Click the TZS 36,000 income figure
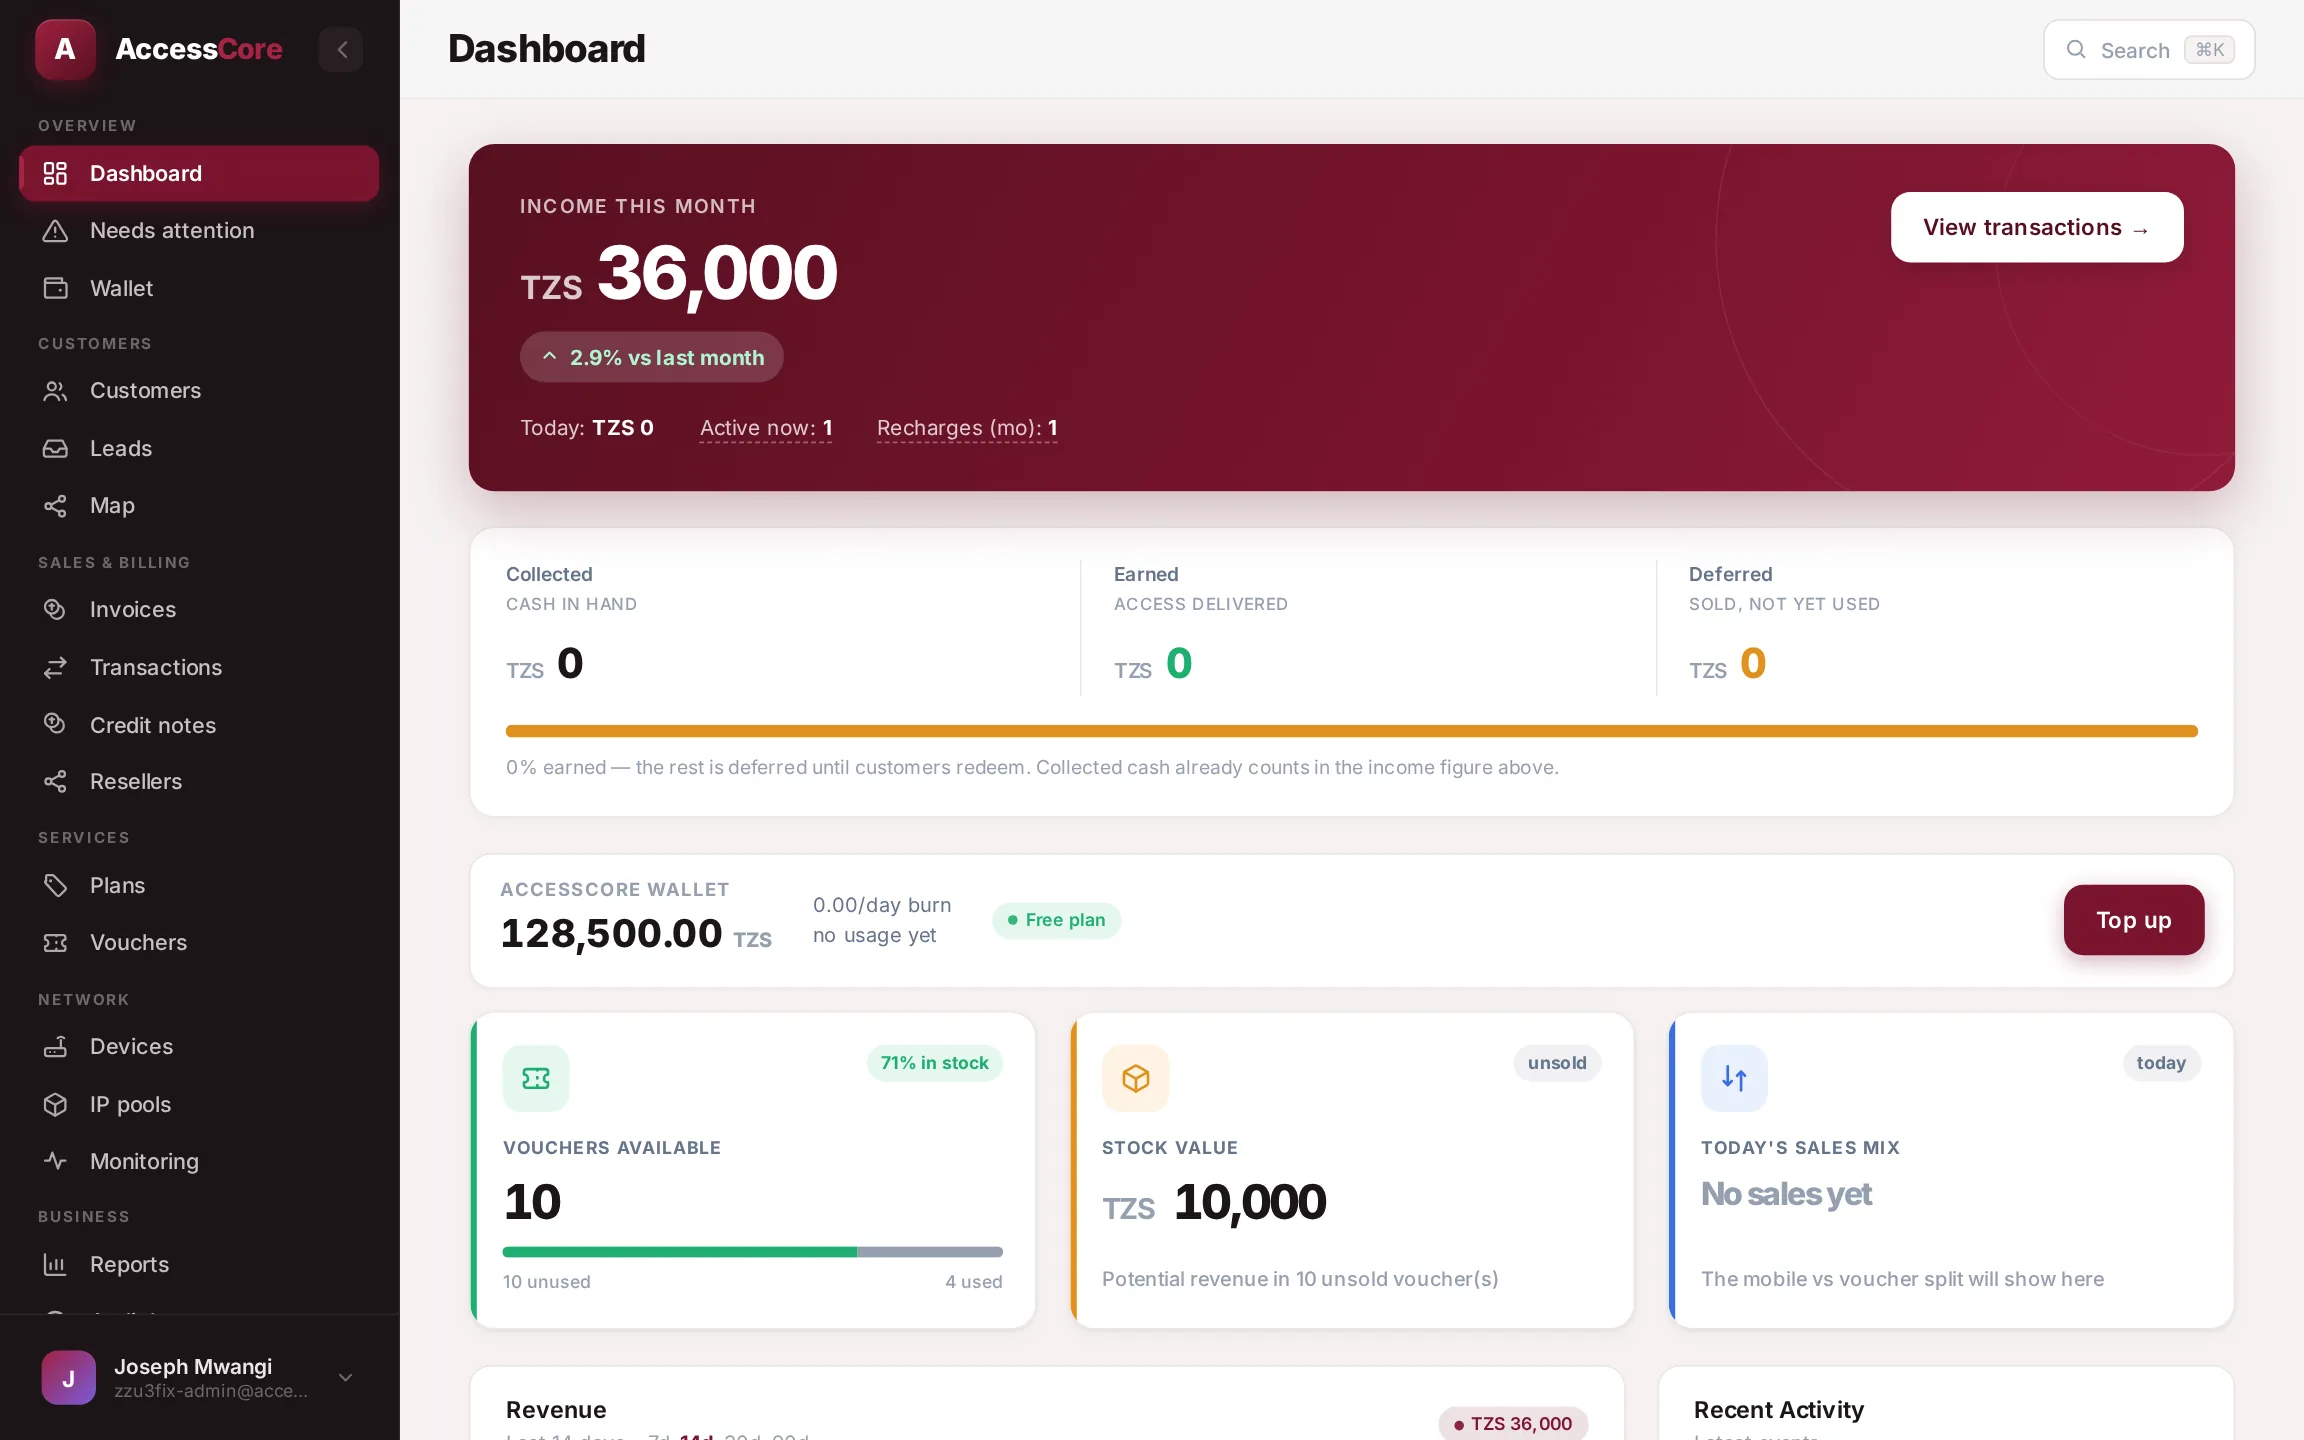The image size is (2304, 1440). click(x=679, y=274)
